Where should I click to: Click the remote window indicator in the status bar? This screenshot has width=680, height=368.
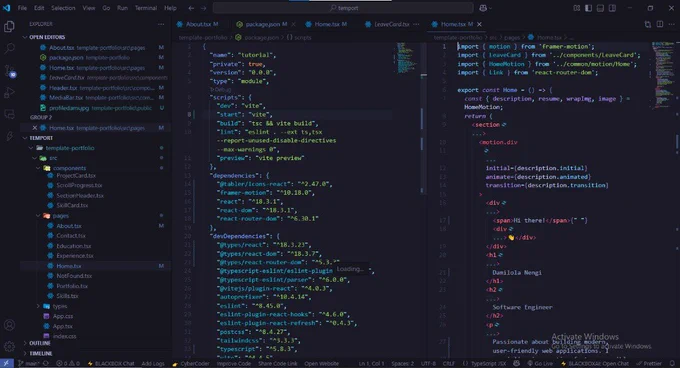point(7,363)
